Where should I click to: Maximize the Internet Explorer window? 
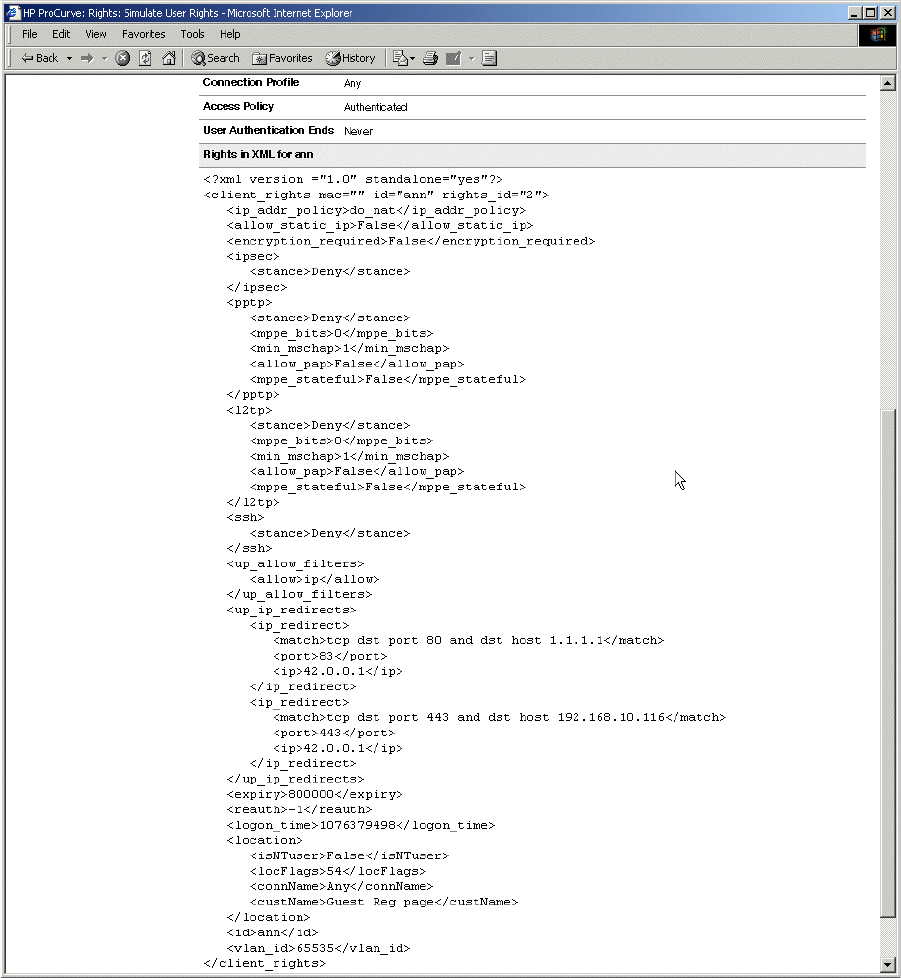870,12
